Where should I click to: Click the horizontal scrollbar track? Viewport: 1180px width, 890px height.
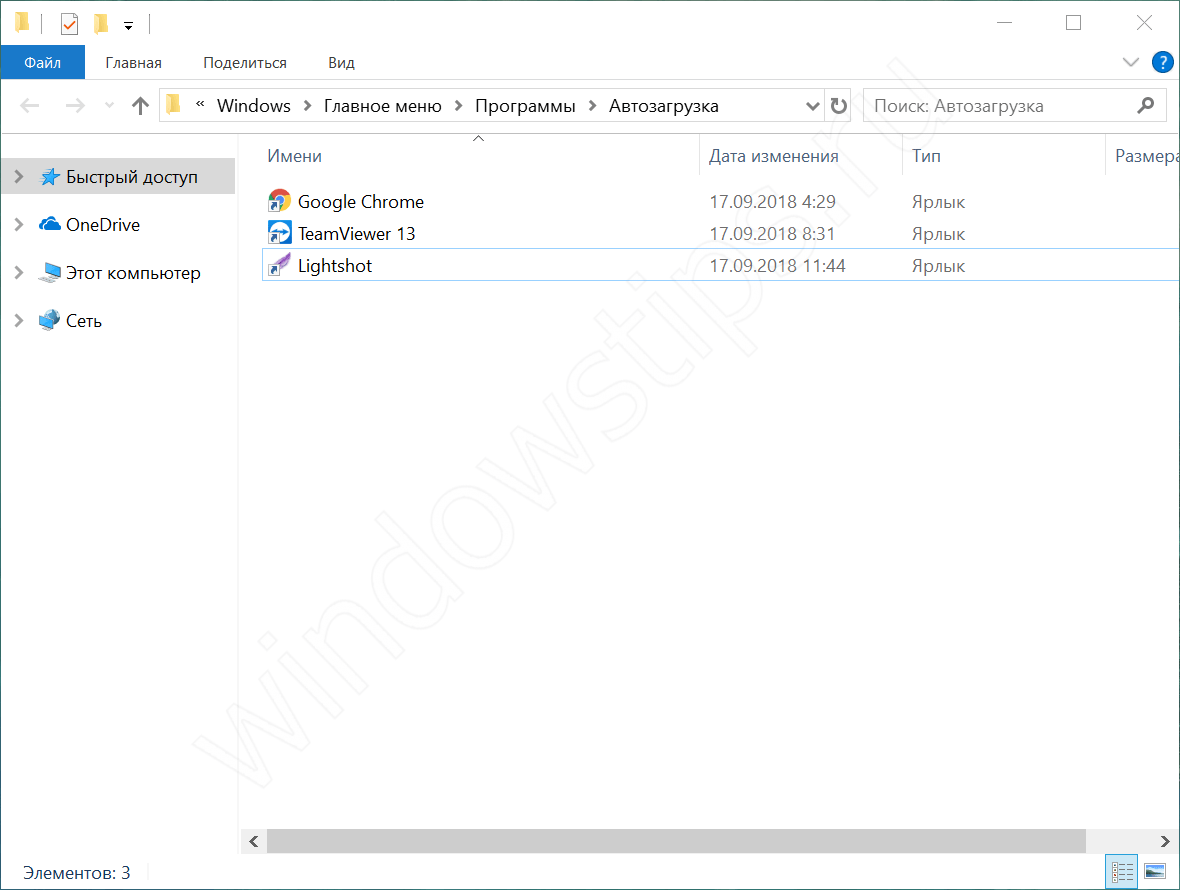click(x=1120, y=841)
